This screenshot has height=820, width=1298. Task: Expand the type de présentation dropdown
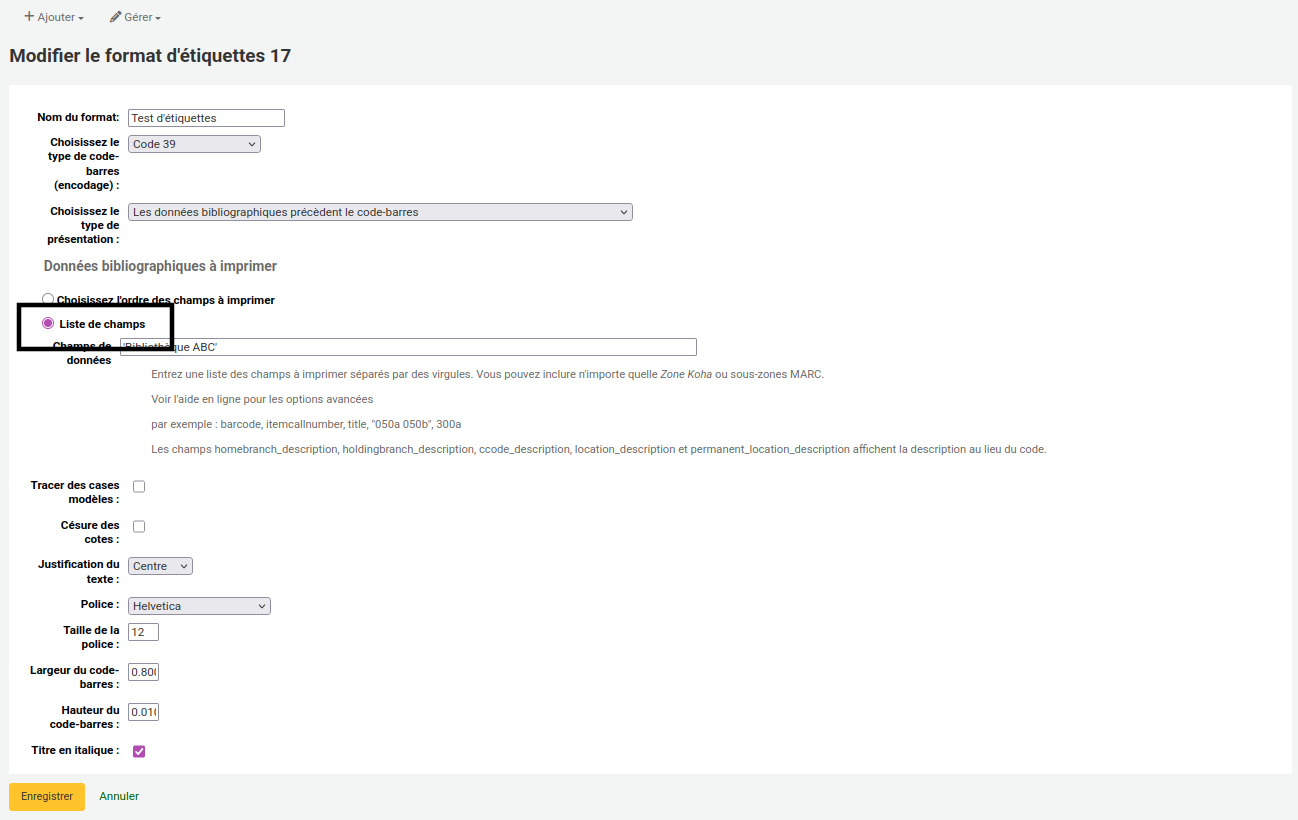point(380,212)
